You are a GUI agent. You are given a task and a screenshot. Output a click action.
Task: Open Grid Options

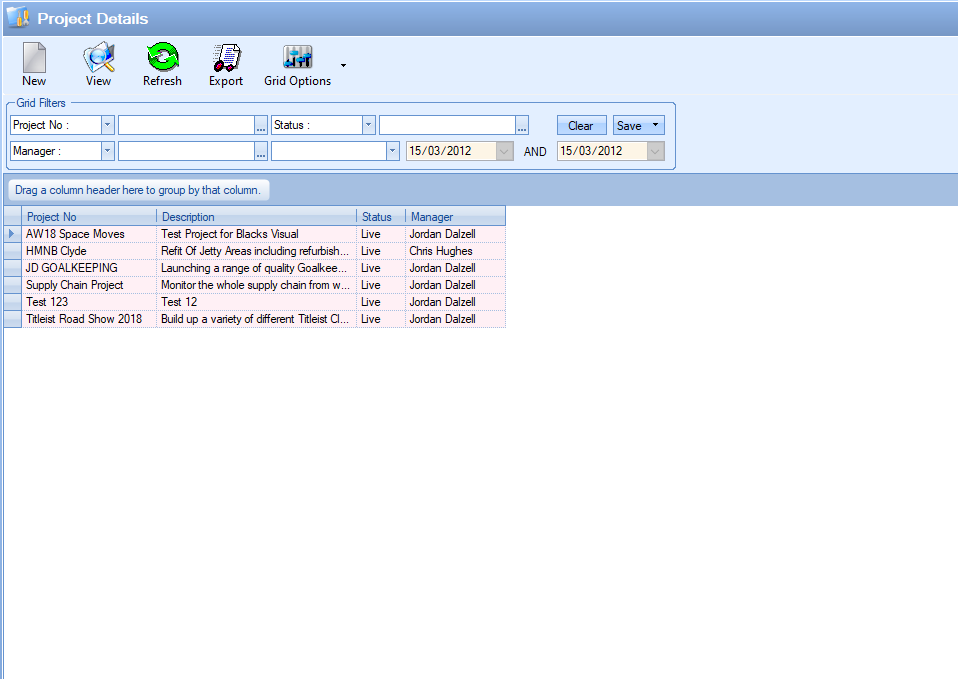pos(297,65)
